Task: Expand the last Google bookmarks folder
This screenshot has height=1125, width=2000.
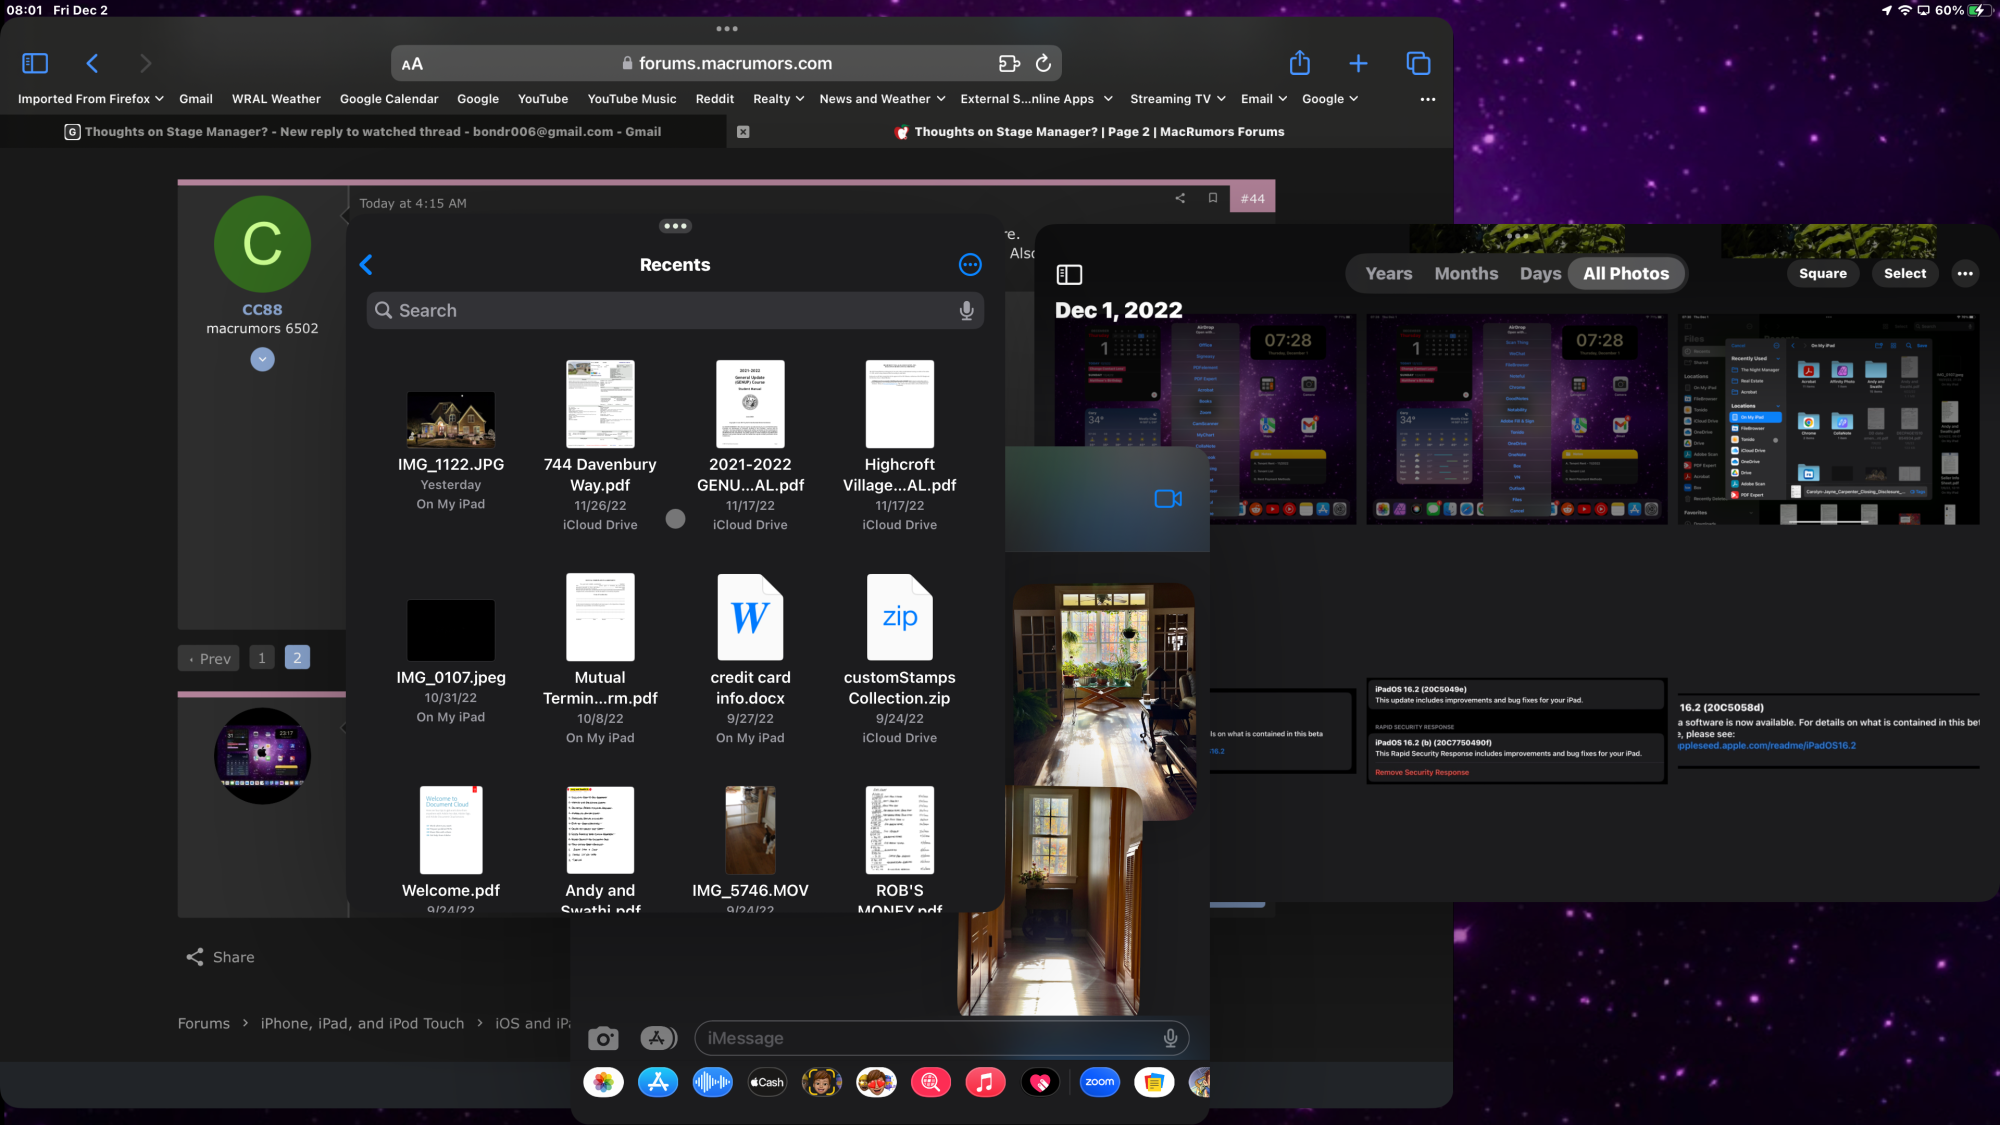Action: [x=1329, y=99]
